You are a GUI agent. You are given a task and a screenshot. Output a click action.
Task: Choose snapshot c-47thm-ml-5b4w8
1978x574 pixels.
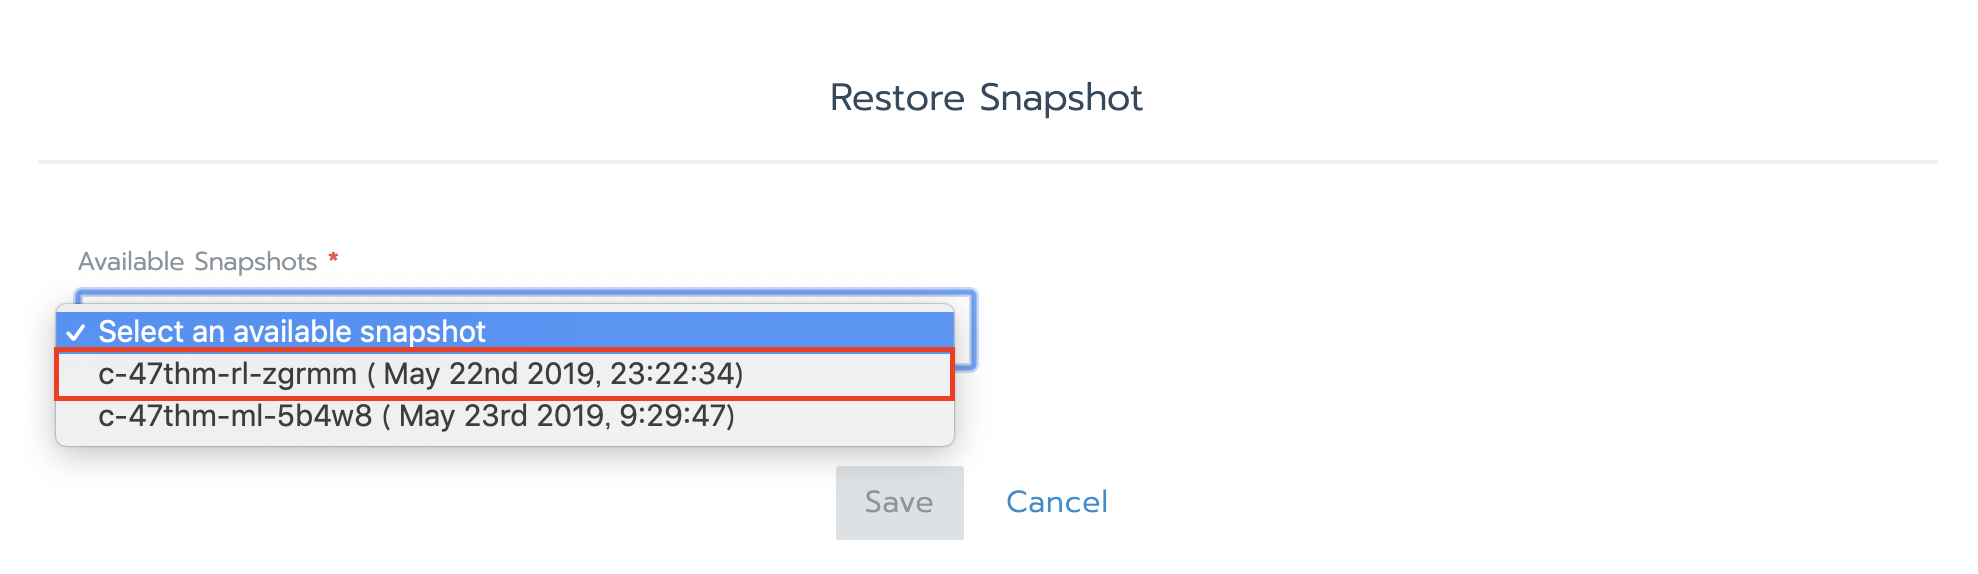pos(416,416)
